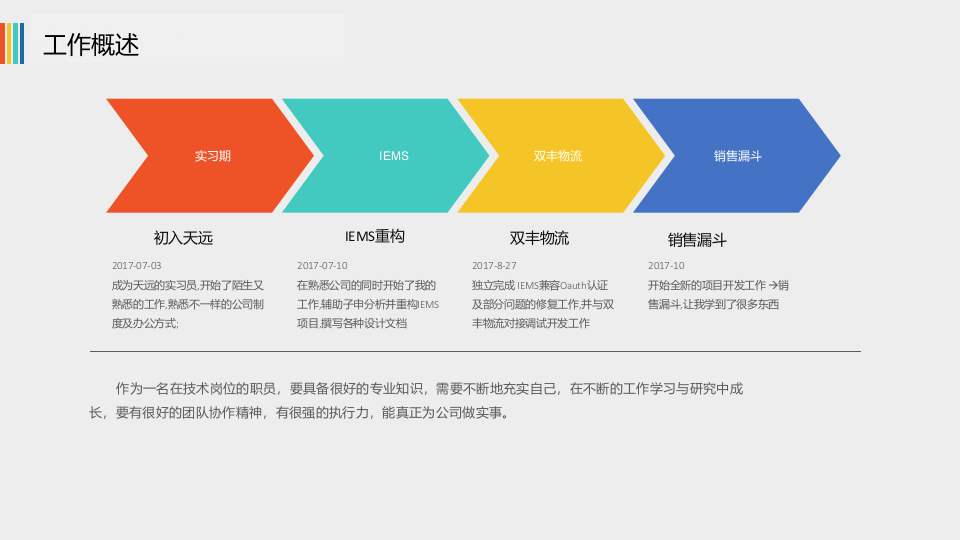Image resolution: width=960 pixels, height=540 pixels.
Task: Click the heading 初入天远
Action: (183, 238)
